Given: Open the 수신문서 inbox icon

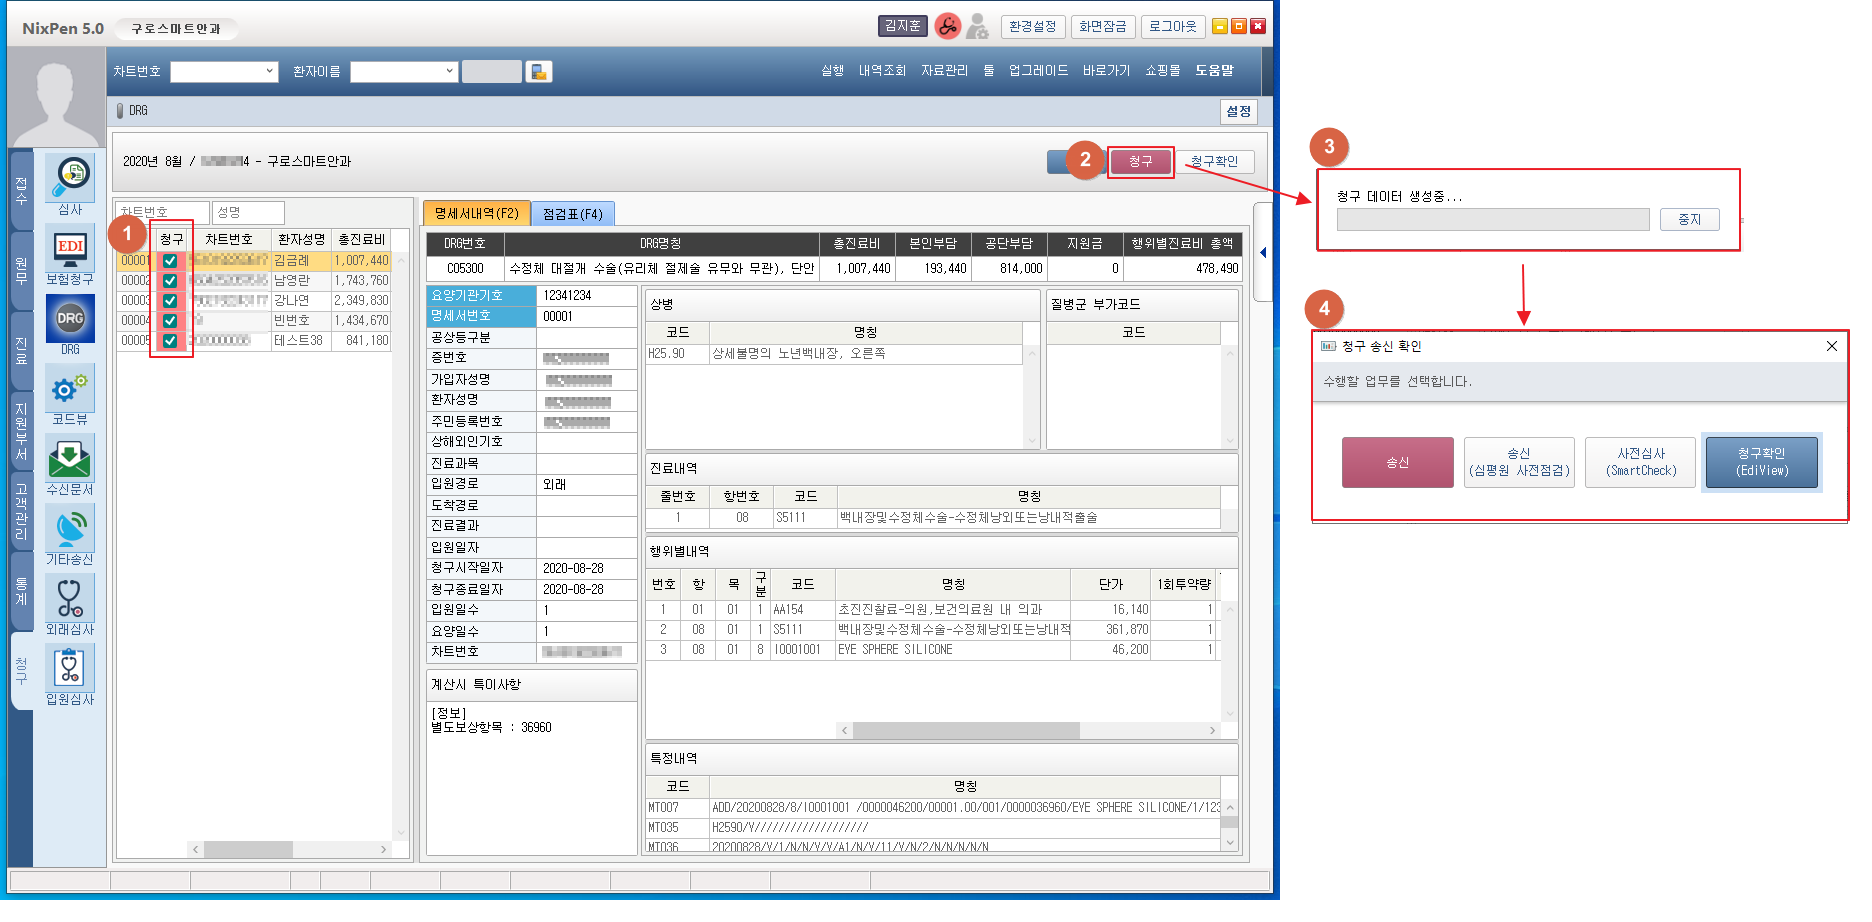Looking at the screenshot, I should (70, 458).
